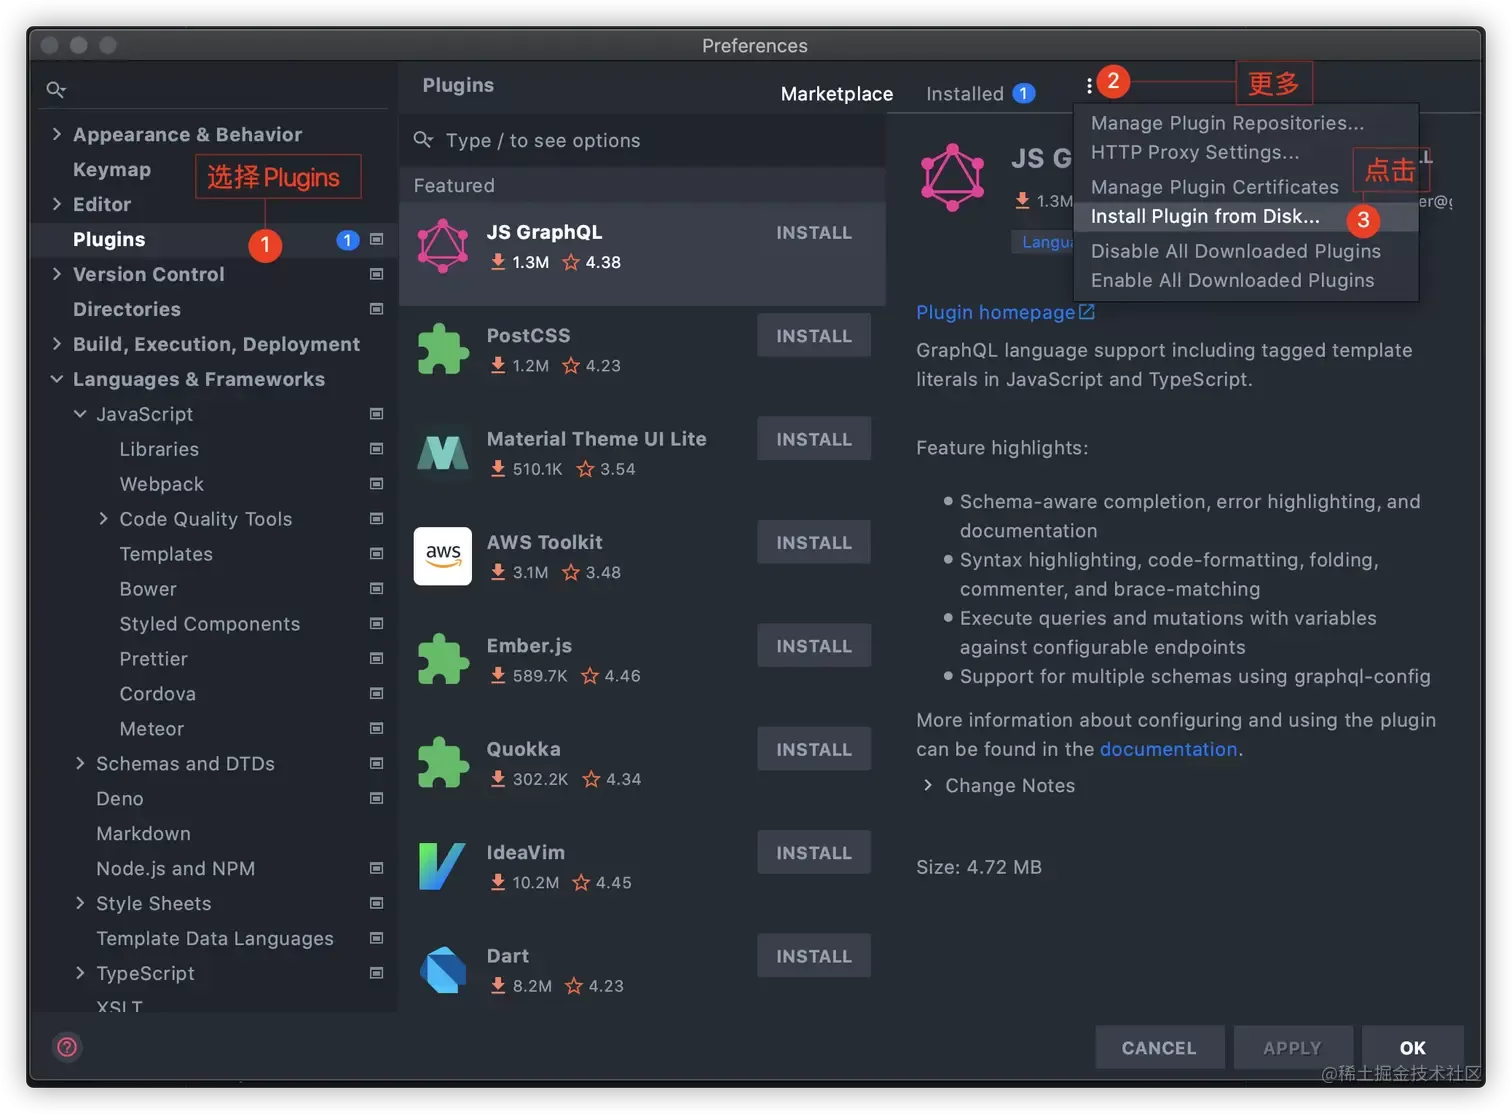This screenshot has width=1512, height=1114.
Task: Expand Change Notes in plugin details
Action: coord(928,785)
